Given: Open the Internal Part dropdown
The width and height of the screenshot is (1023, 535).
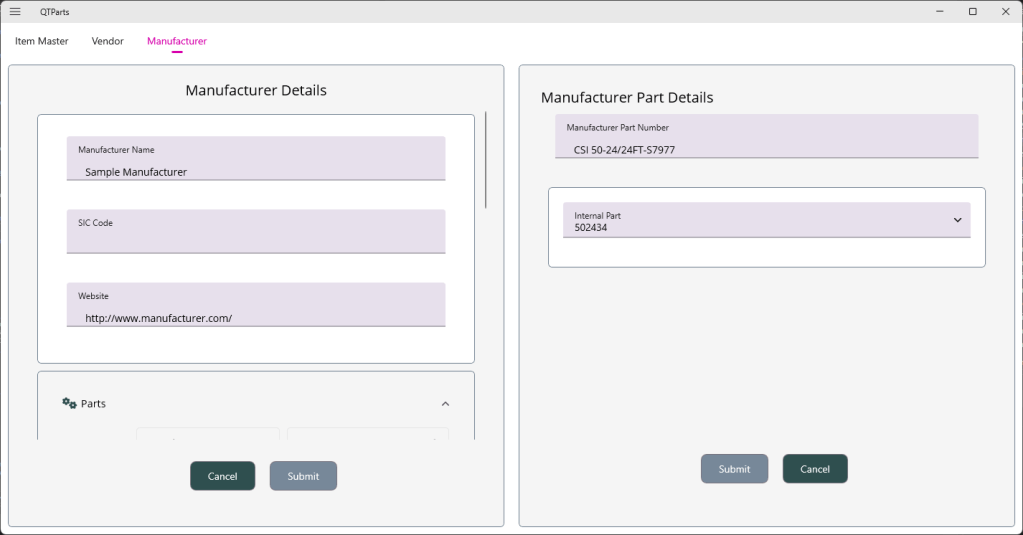Looking at the screenshot, I should tap(956, 220).
